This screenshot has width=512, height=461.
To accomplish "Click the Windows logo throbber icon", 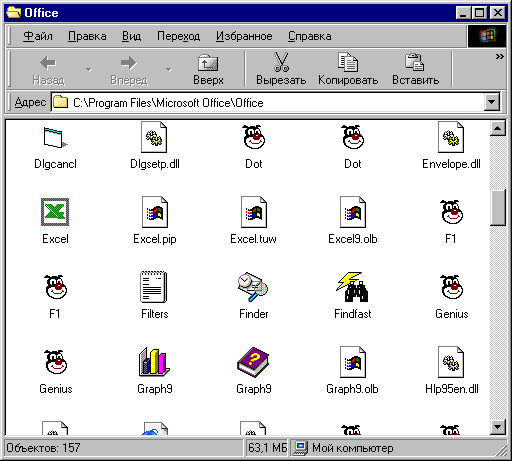I will pos(487,36).
